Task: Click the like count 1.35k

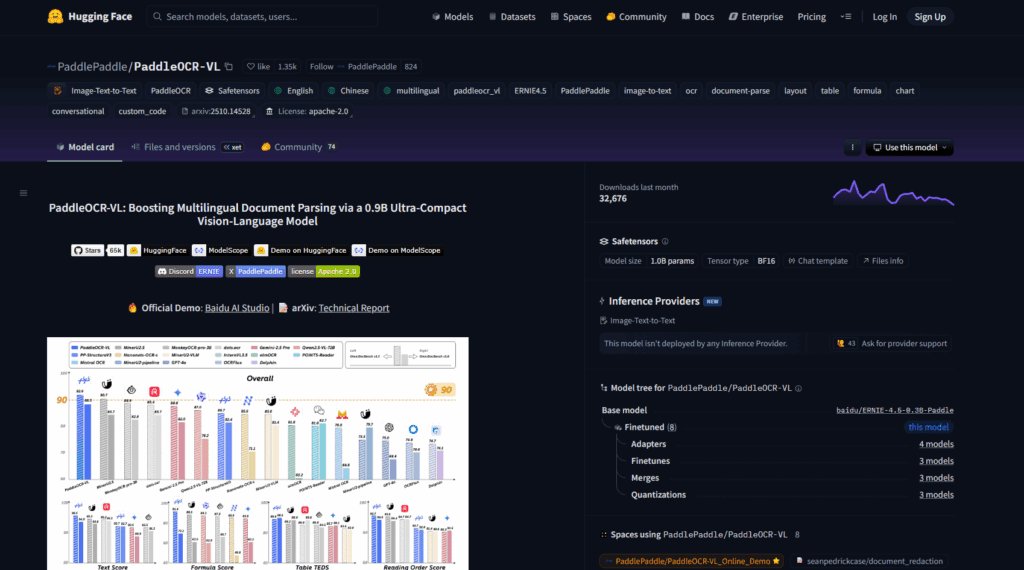Action: 287,67
